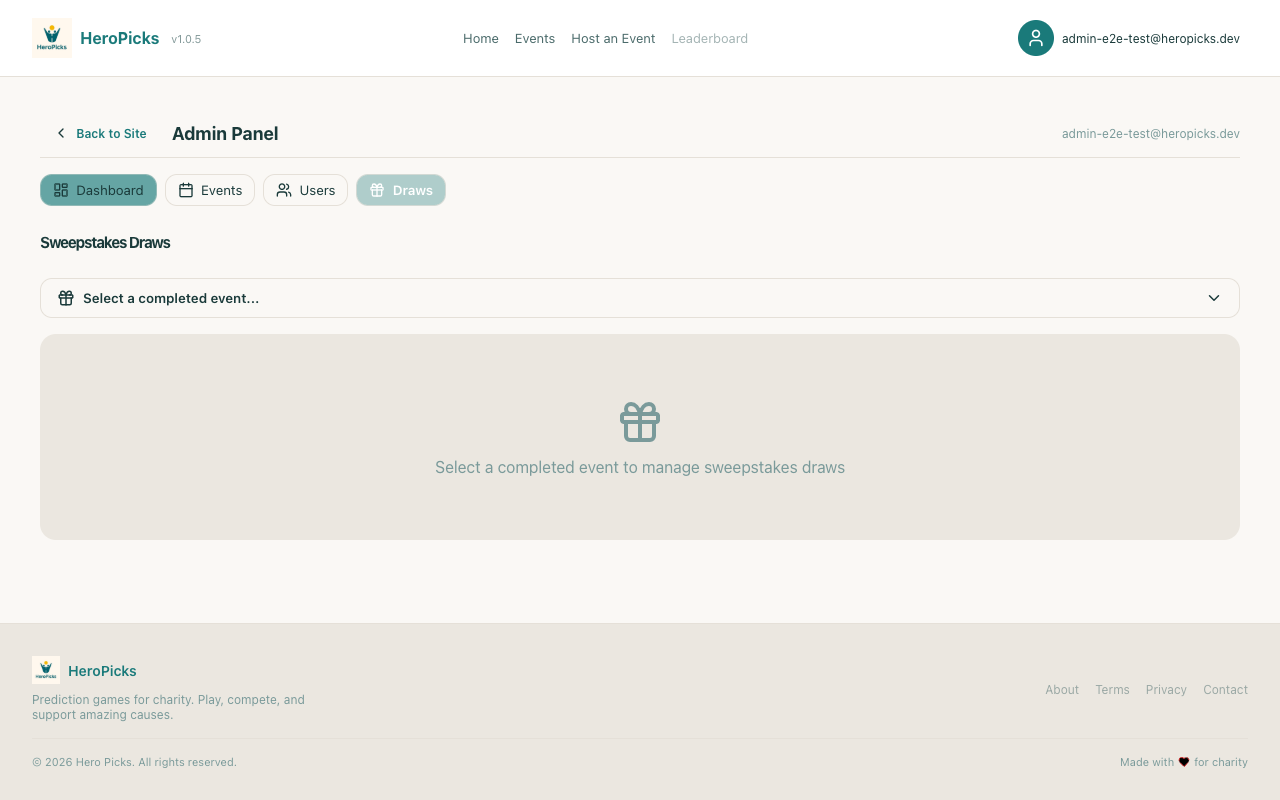
Task: Open the user avatar profile icon
Action: 1035,38
